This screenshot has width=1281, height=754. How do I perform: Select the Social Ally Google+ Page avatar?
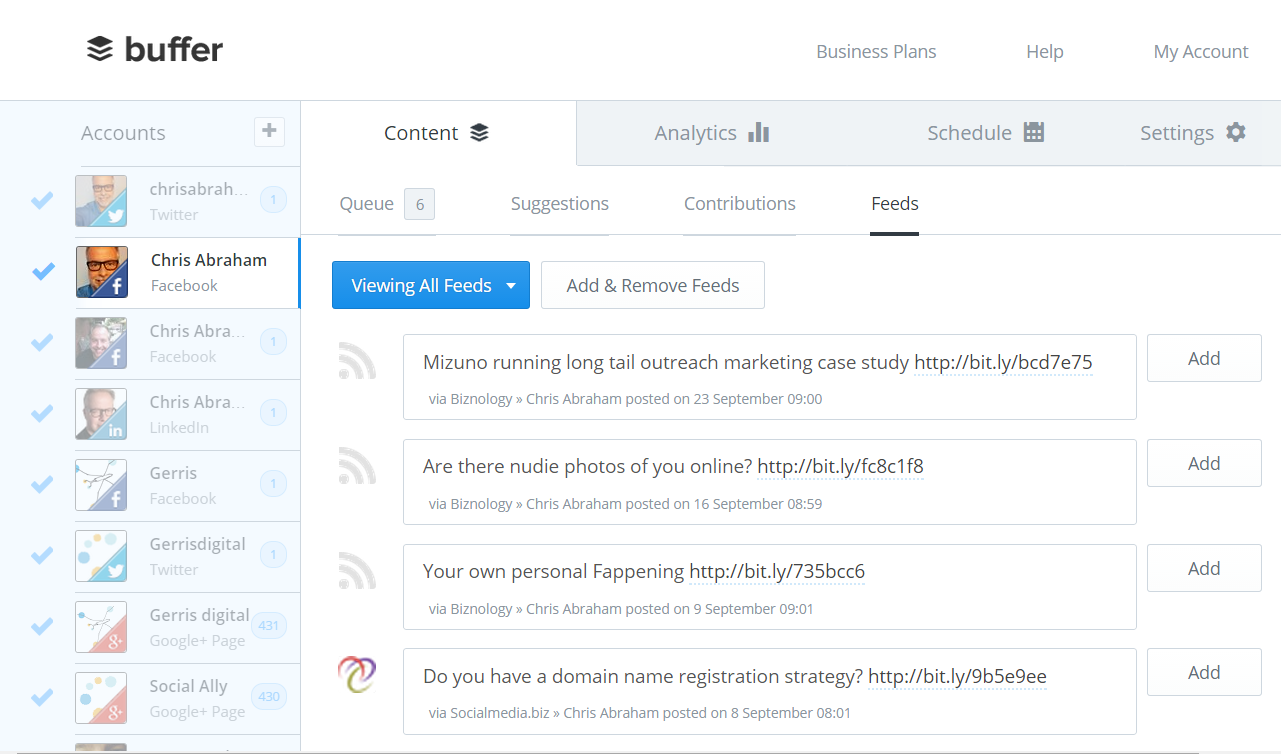point(101,698)
